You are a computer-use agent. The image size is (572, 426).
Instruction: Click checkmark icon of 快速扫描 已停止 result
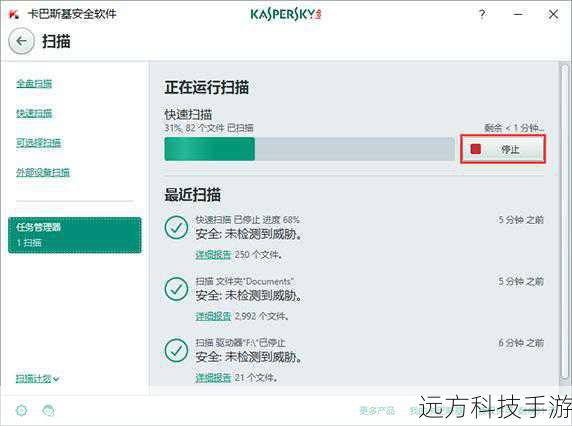pos(176,227)
